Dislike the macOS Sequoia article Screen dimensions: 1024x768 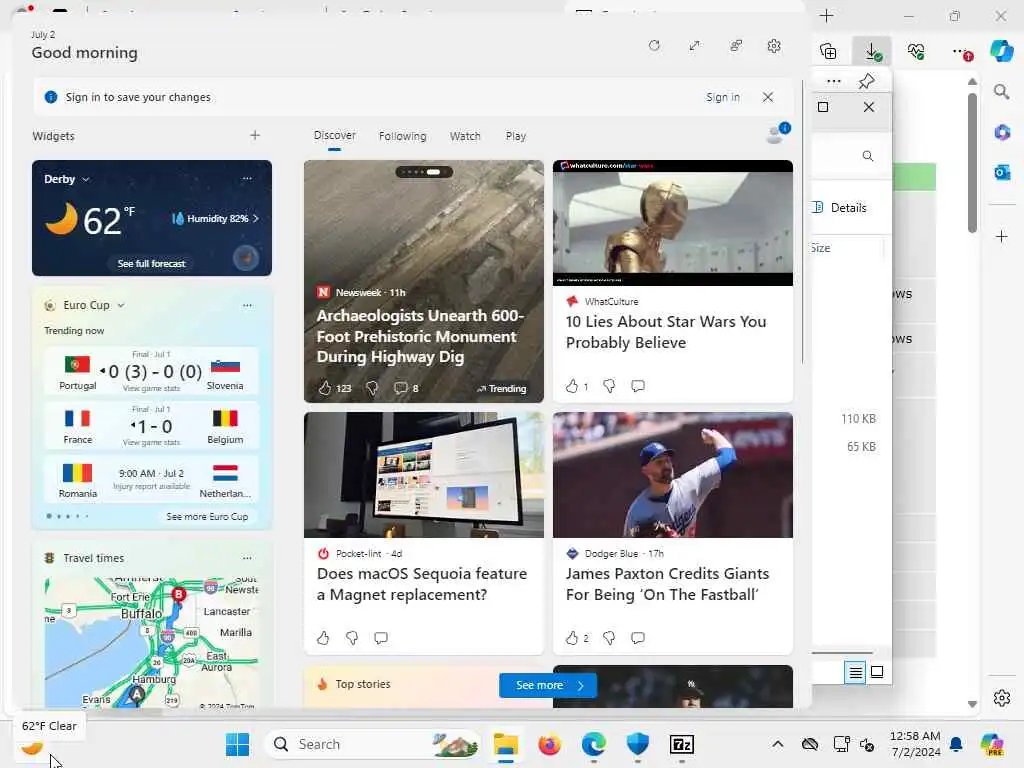coord(352,638)
